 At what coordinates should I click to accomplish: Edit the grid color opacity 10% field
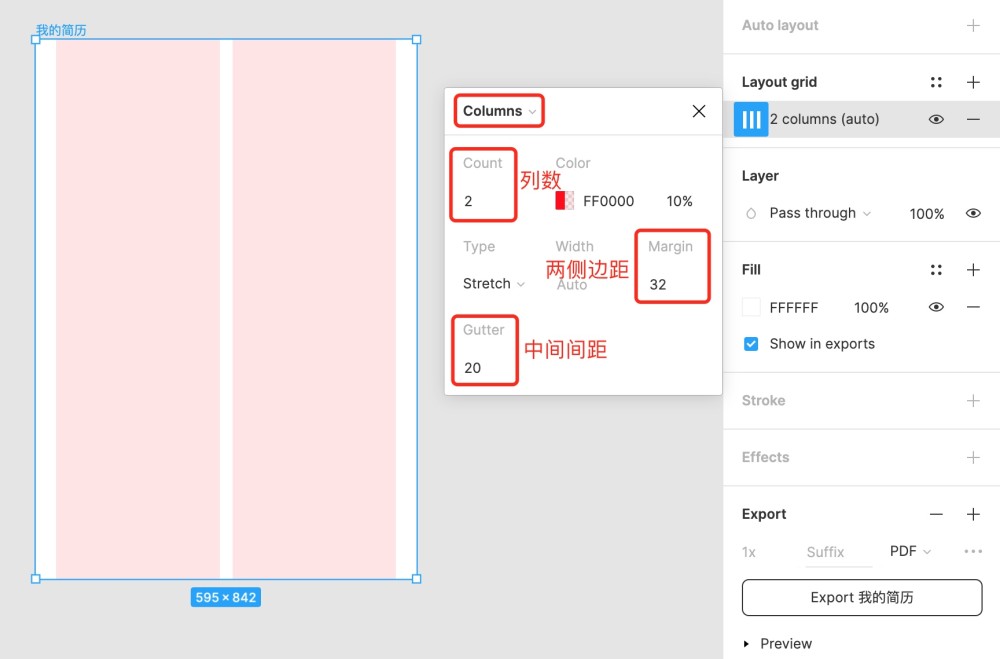[x=679, y=202]
